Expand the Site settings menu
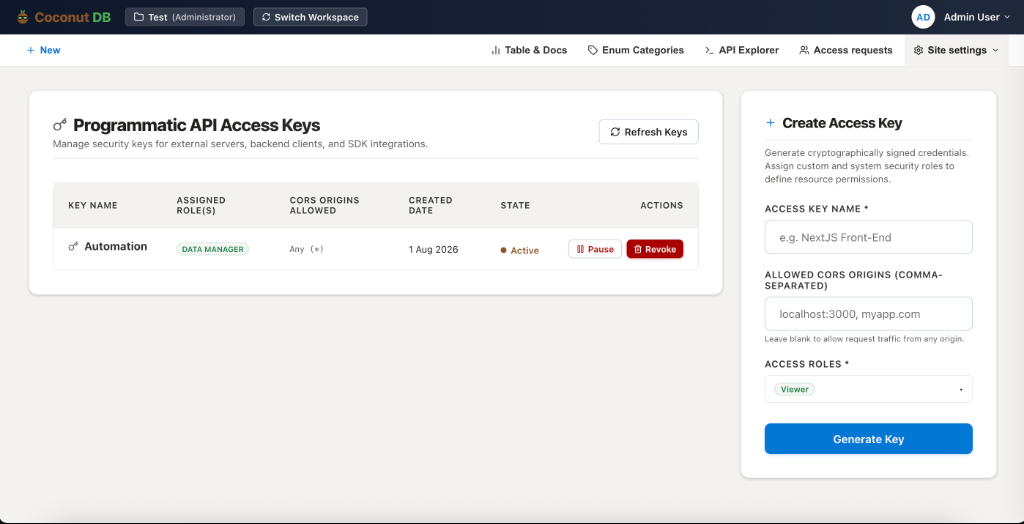Screen dimensions: 1024x524 click(x=956, y=50)
